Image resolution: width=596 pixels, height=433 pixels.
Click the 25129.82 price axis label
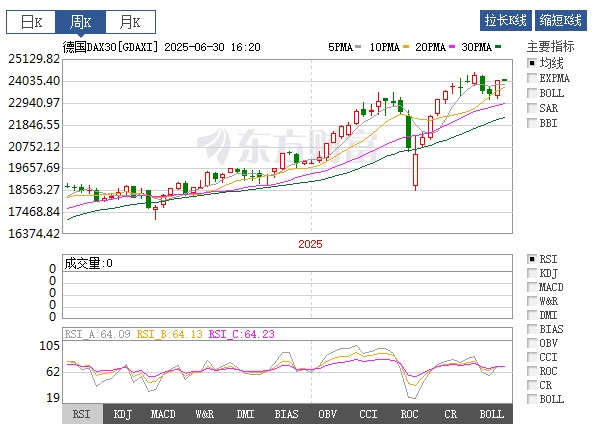tap(34, 59)
